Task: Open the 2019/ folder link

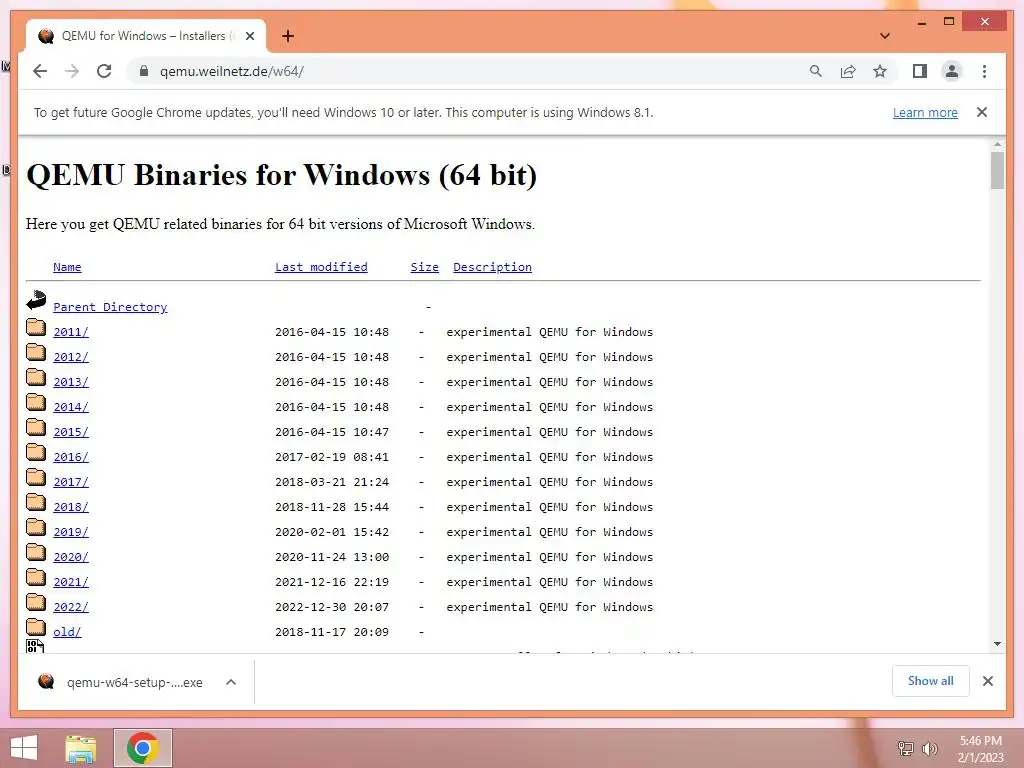Action: pyautogui.click(x=71, y=532)
